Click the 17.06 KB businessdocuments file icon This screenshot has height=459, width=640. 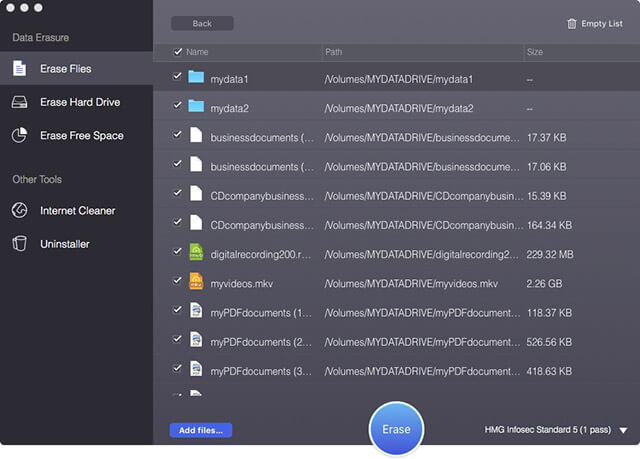196,164
